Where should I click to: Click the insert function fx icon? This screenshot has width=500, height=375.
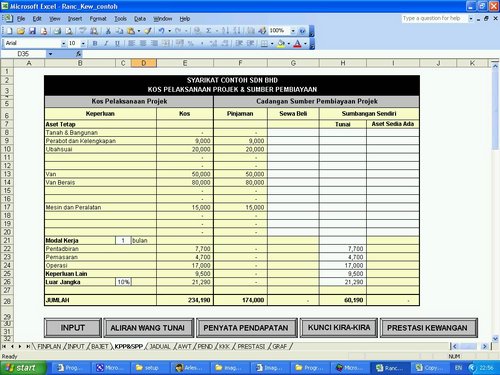tap(78, 54)
